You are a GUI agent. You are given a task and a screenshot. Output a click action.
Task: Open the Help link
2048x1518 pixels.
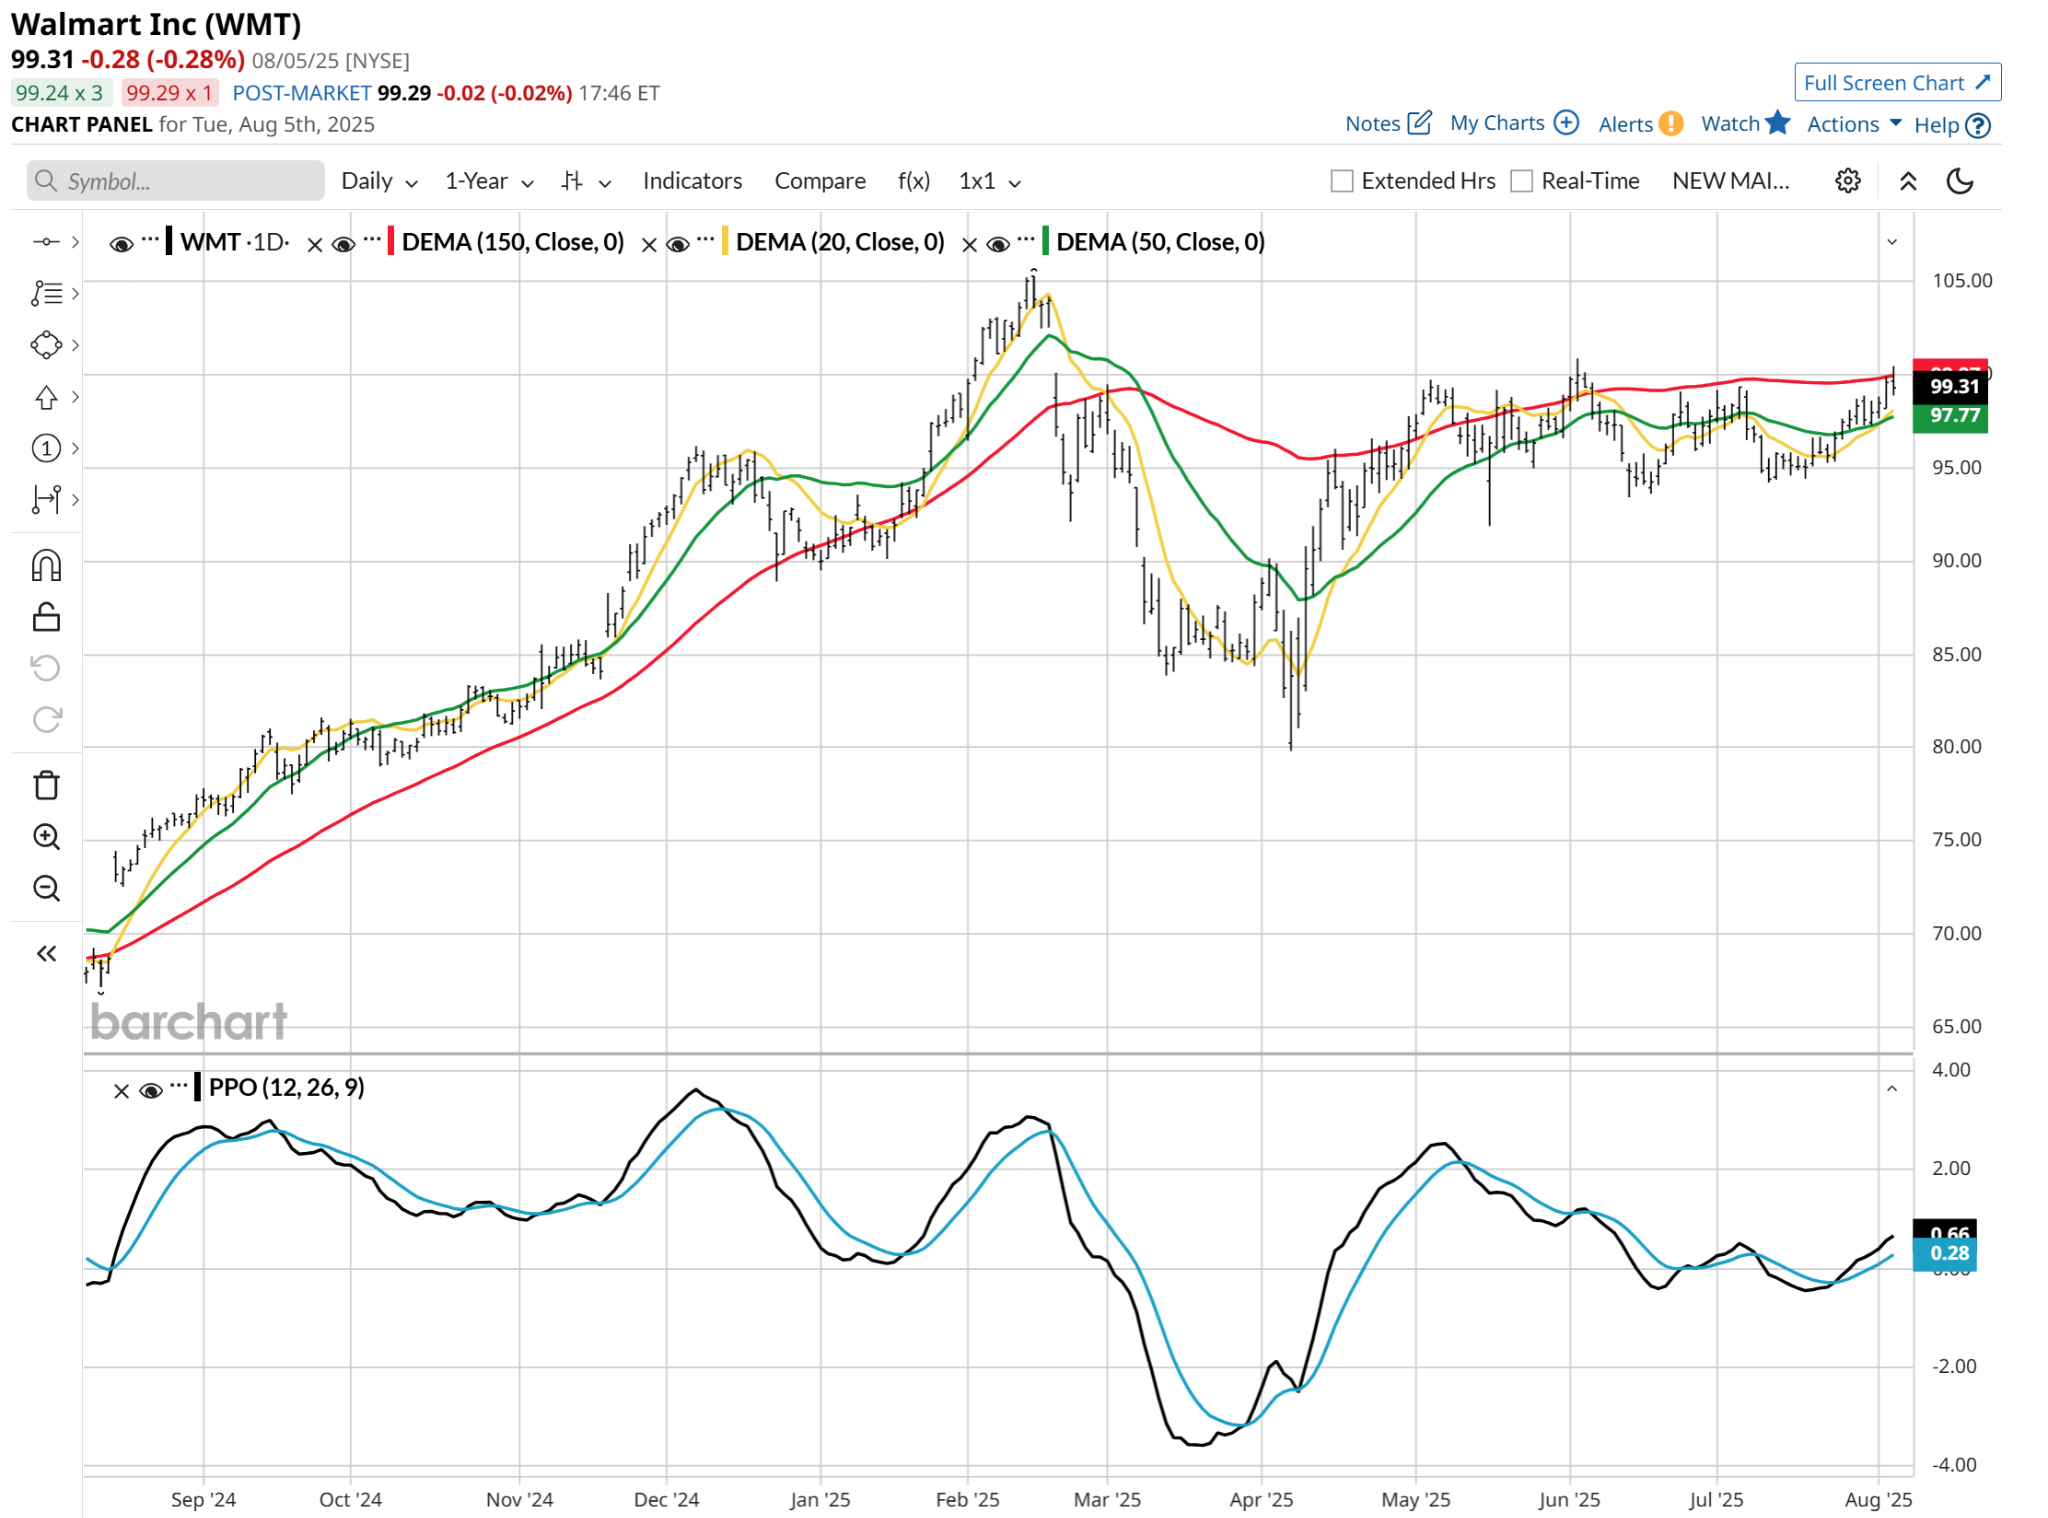[1936, 126]
